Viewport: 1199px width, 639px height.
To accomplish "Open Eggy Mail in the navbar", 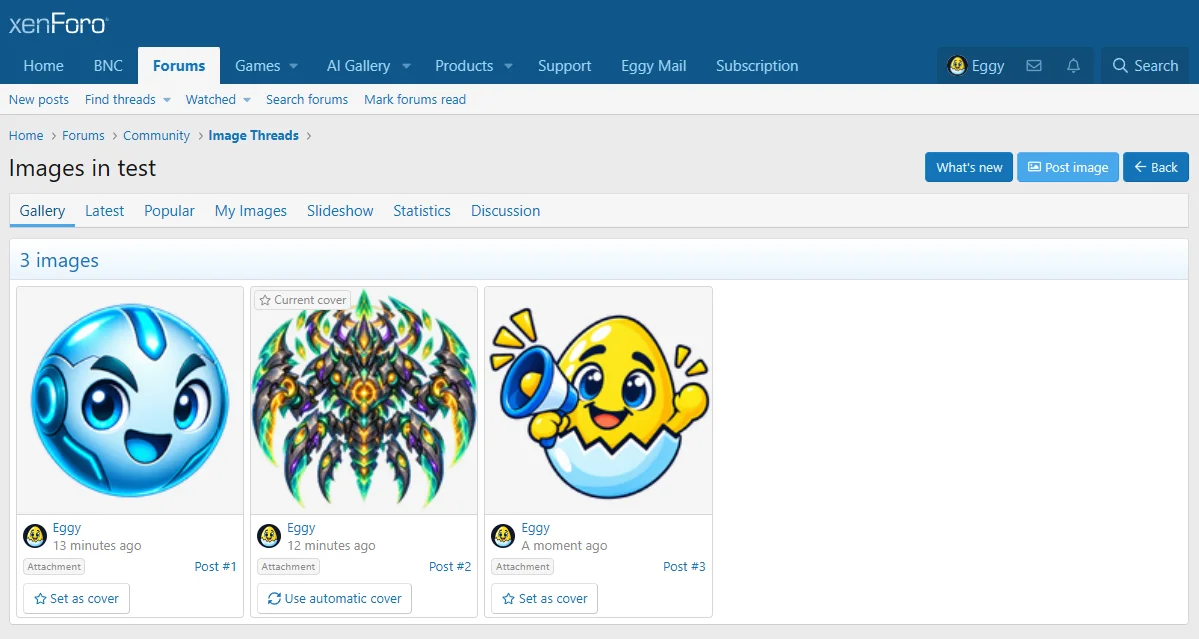I will tap(654, 66).
